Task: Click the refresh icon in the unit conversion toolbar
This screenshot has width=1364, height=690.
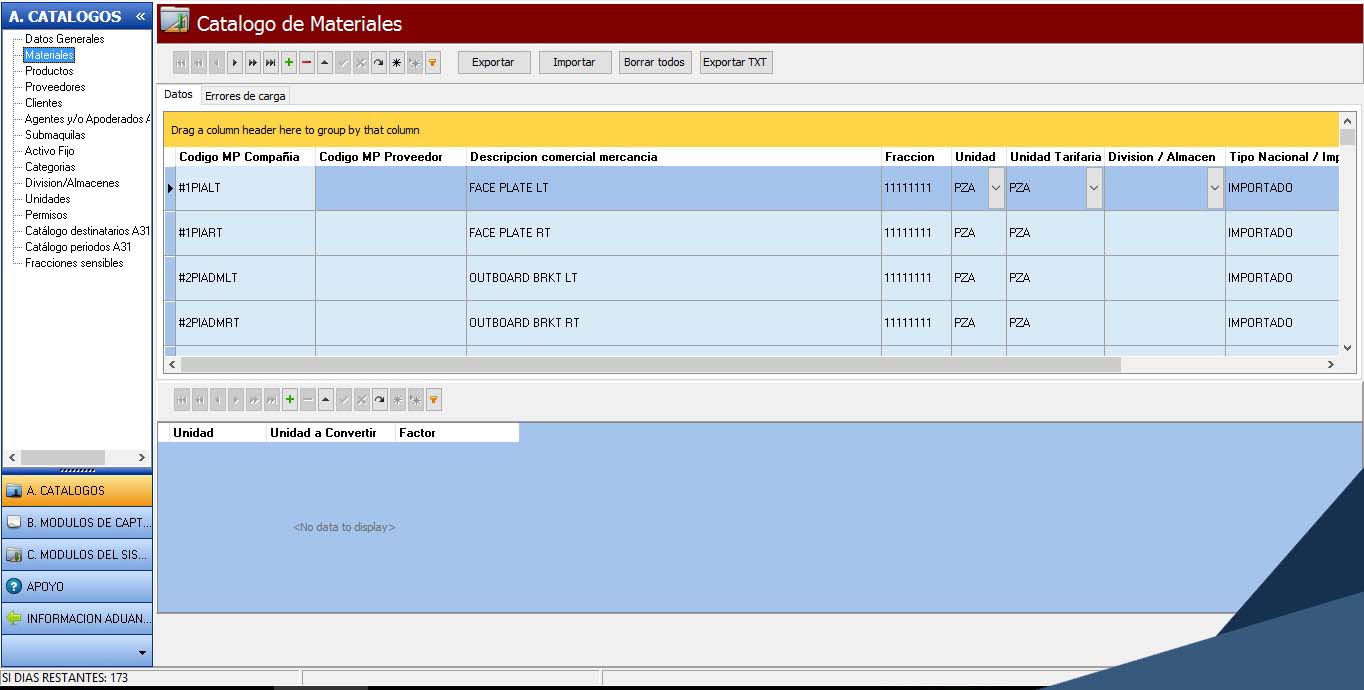Action: 379,401
